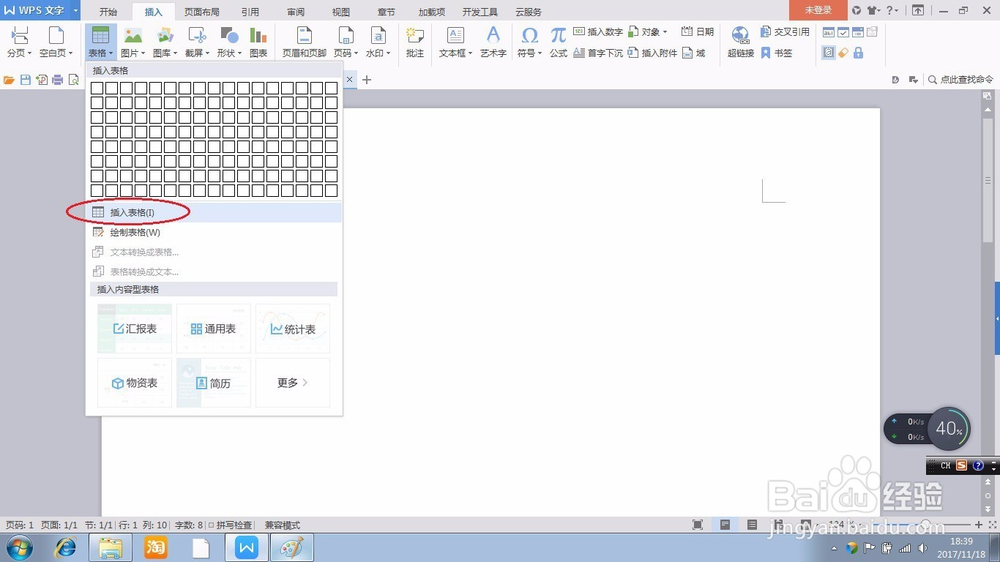
Task: Click the 分页 page break icon
Action: (x=19, y=35)
